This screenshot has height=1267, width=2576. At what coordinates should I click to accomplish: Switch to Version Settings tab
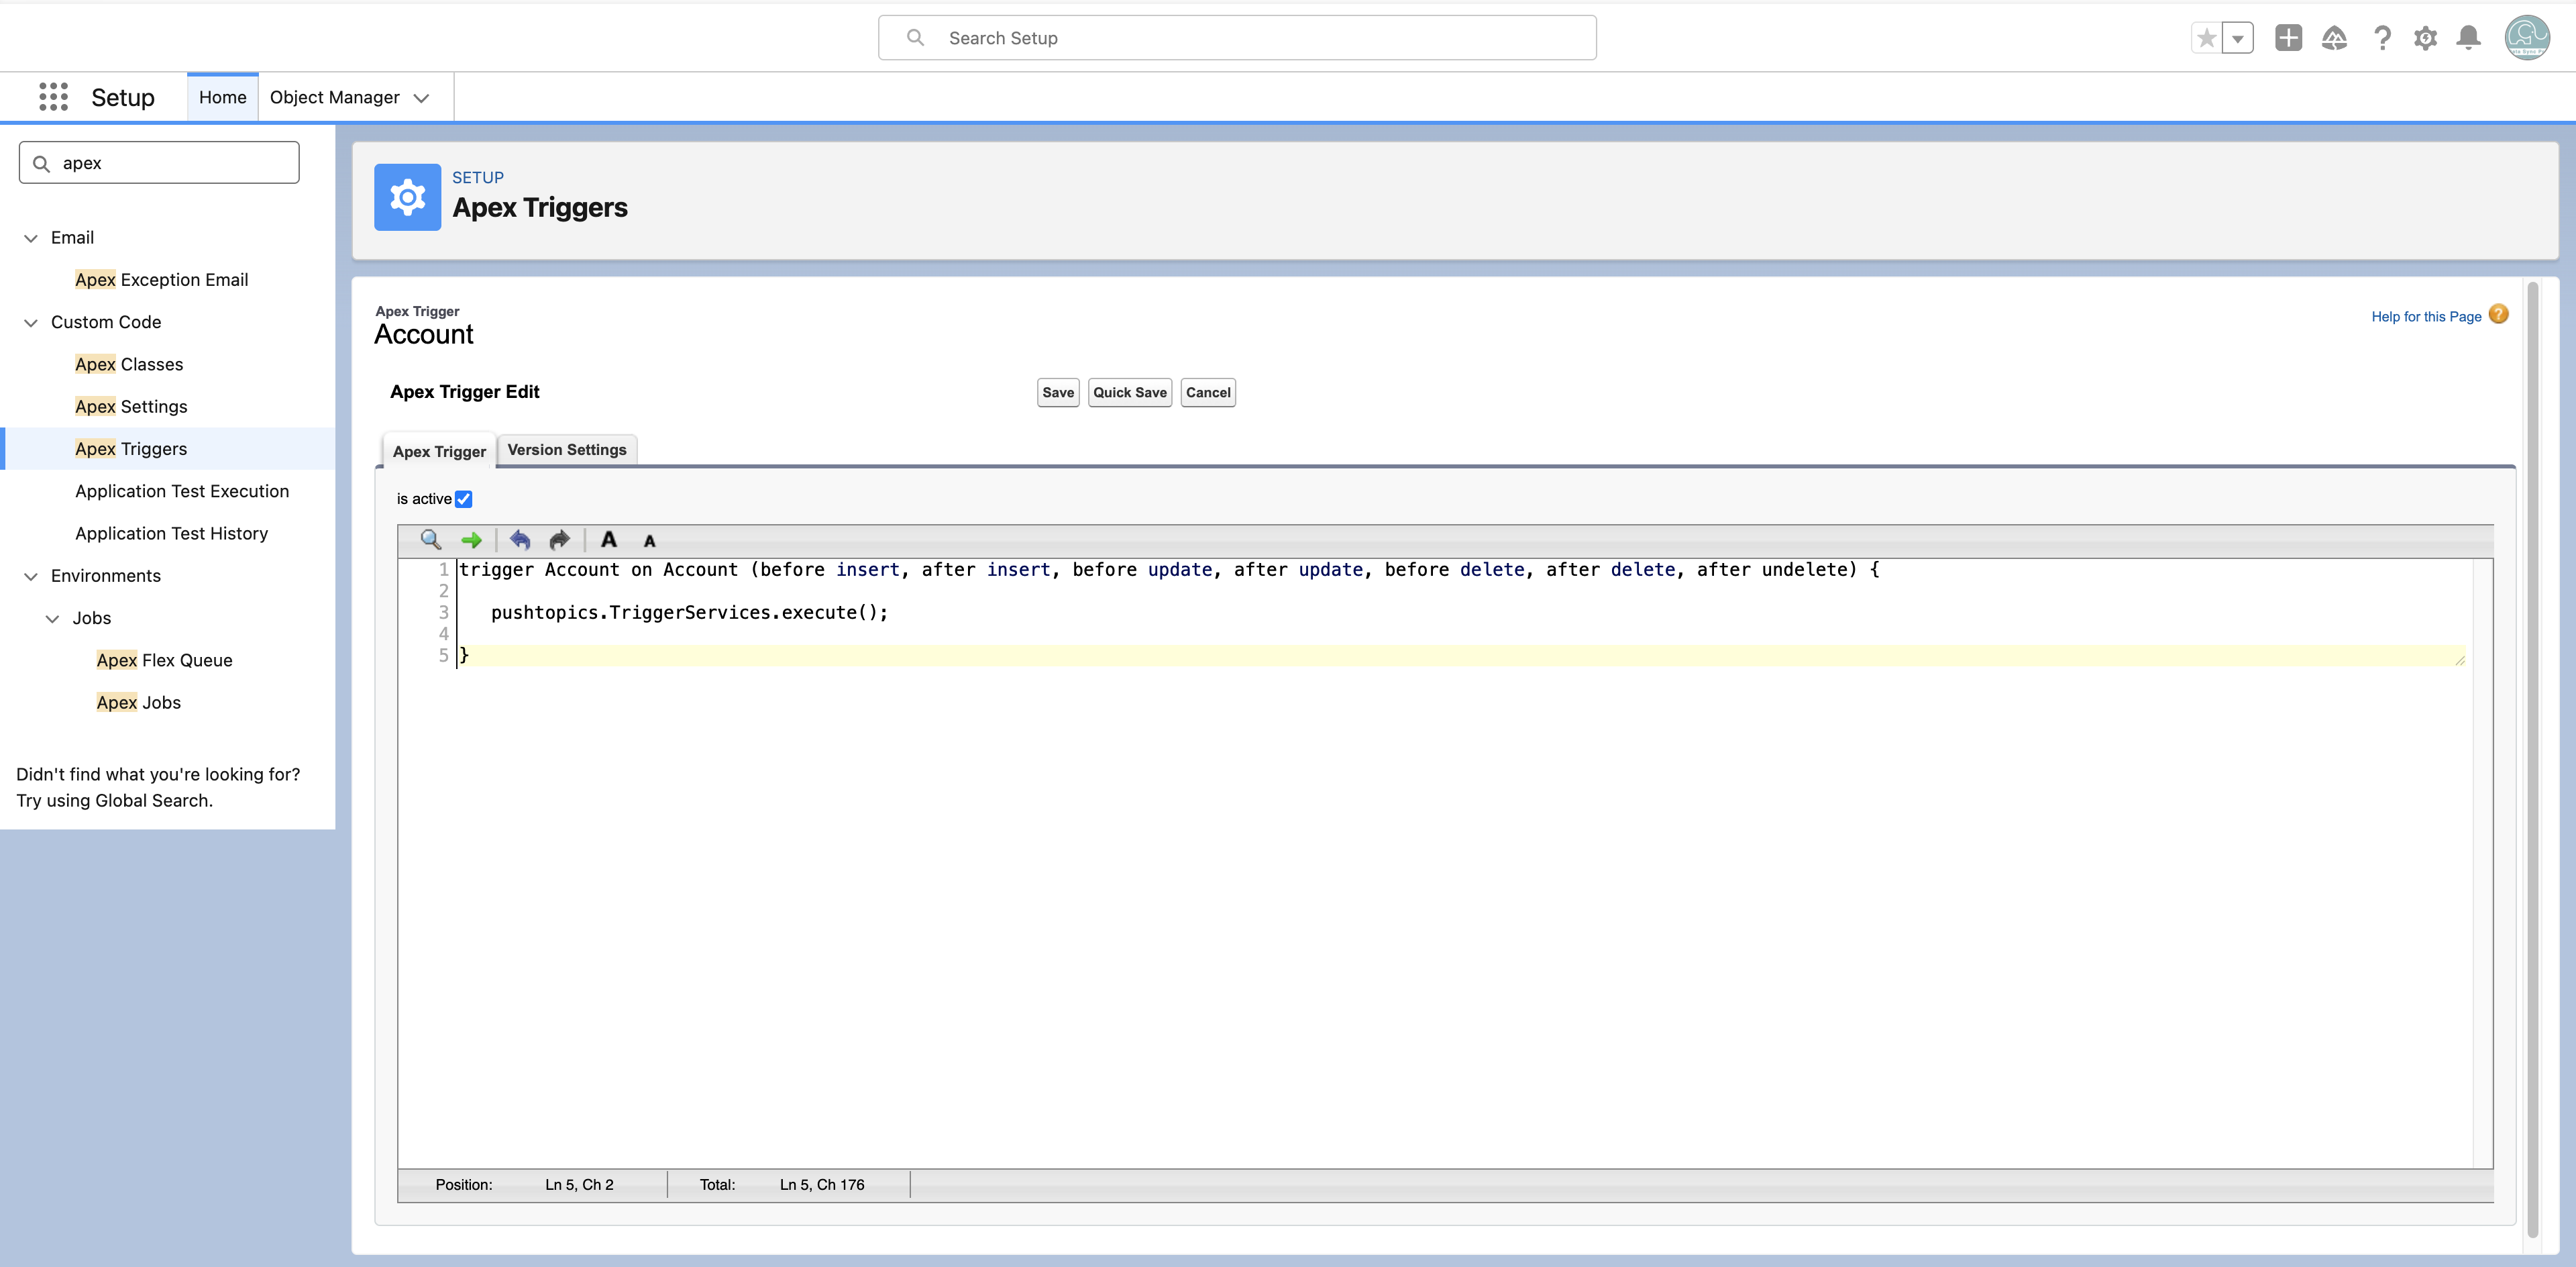(567, 450)
